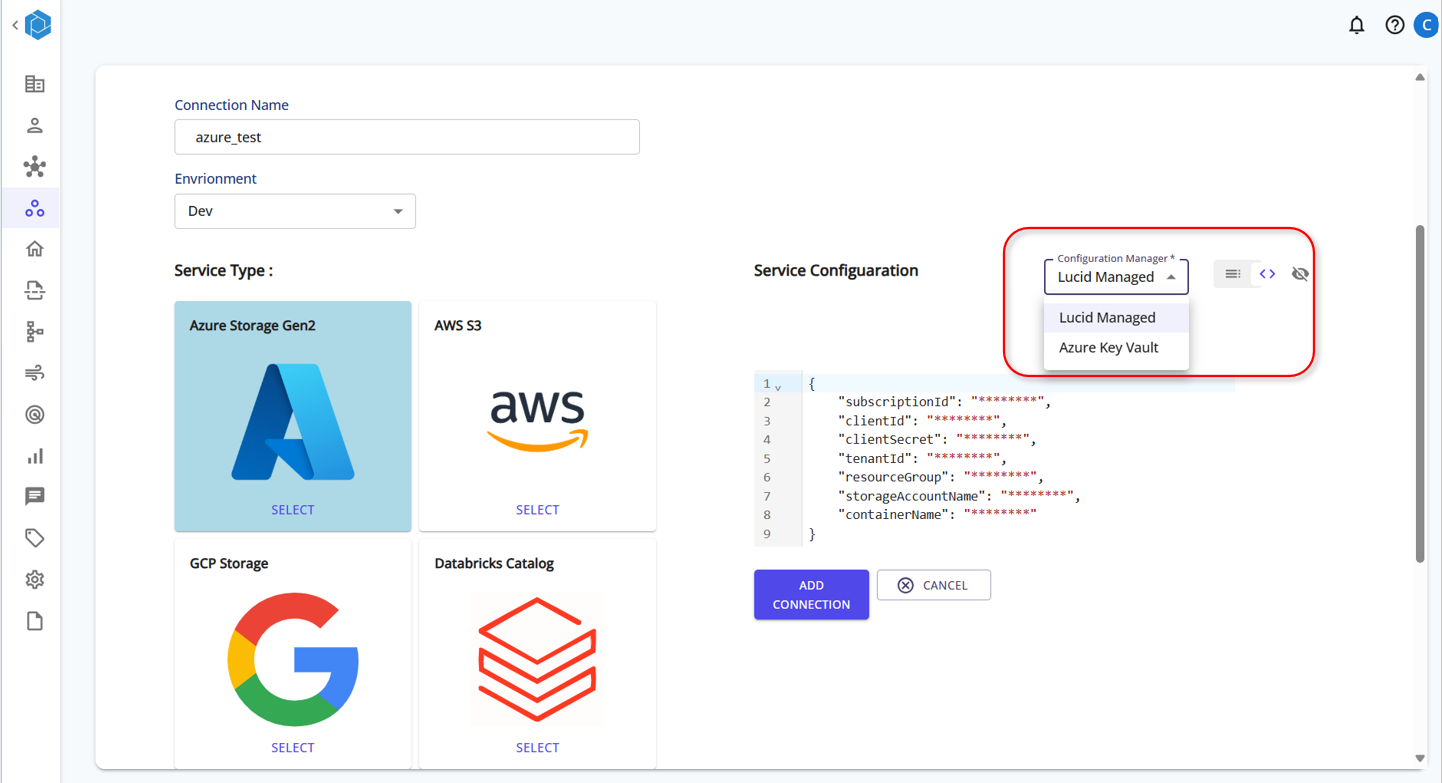This screenshot has width=1442, height=783.
Task: Open the Environment dropdown showing Dev
Action: coord(295,211)
